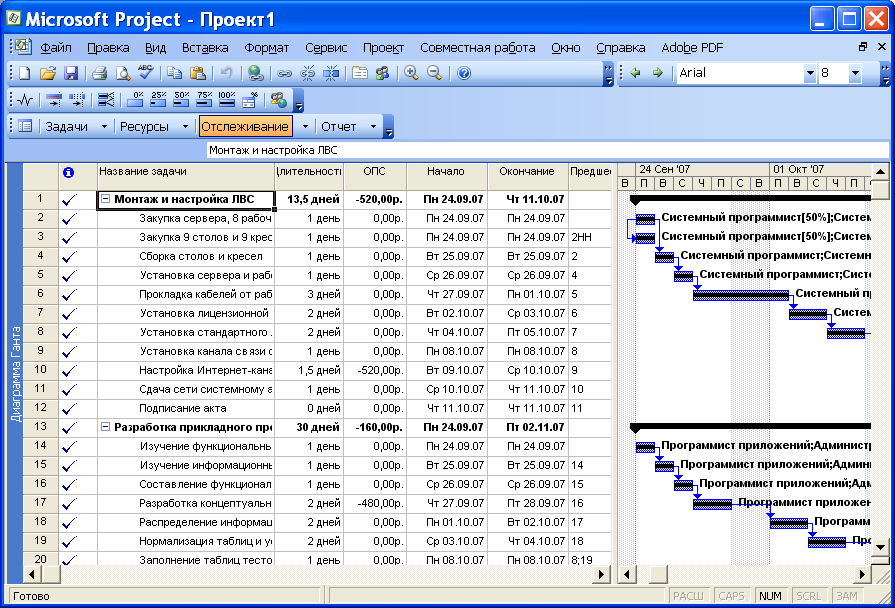Open the Правка menu
This screenshot has height=608, width=895.
click(108, 48)
